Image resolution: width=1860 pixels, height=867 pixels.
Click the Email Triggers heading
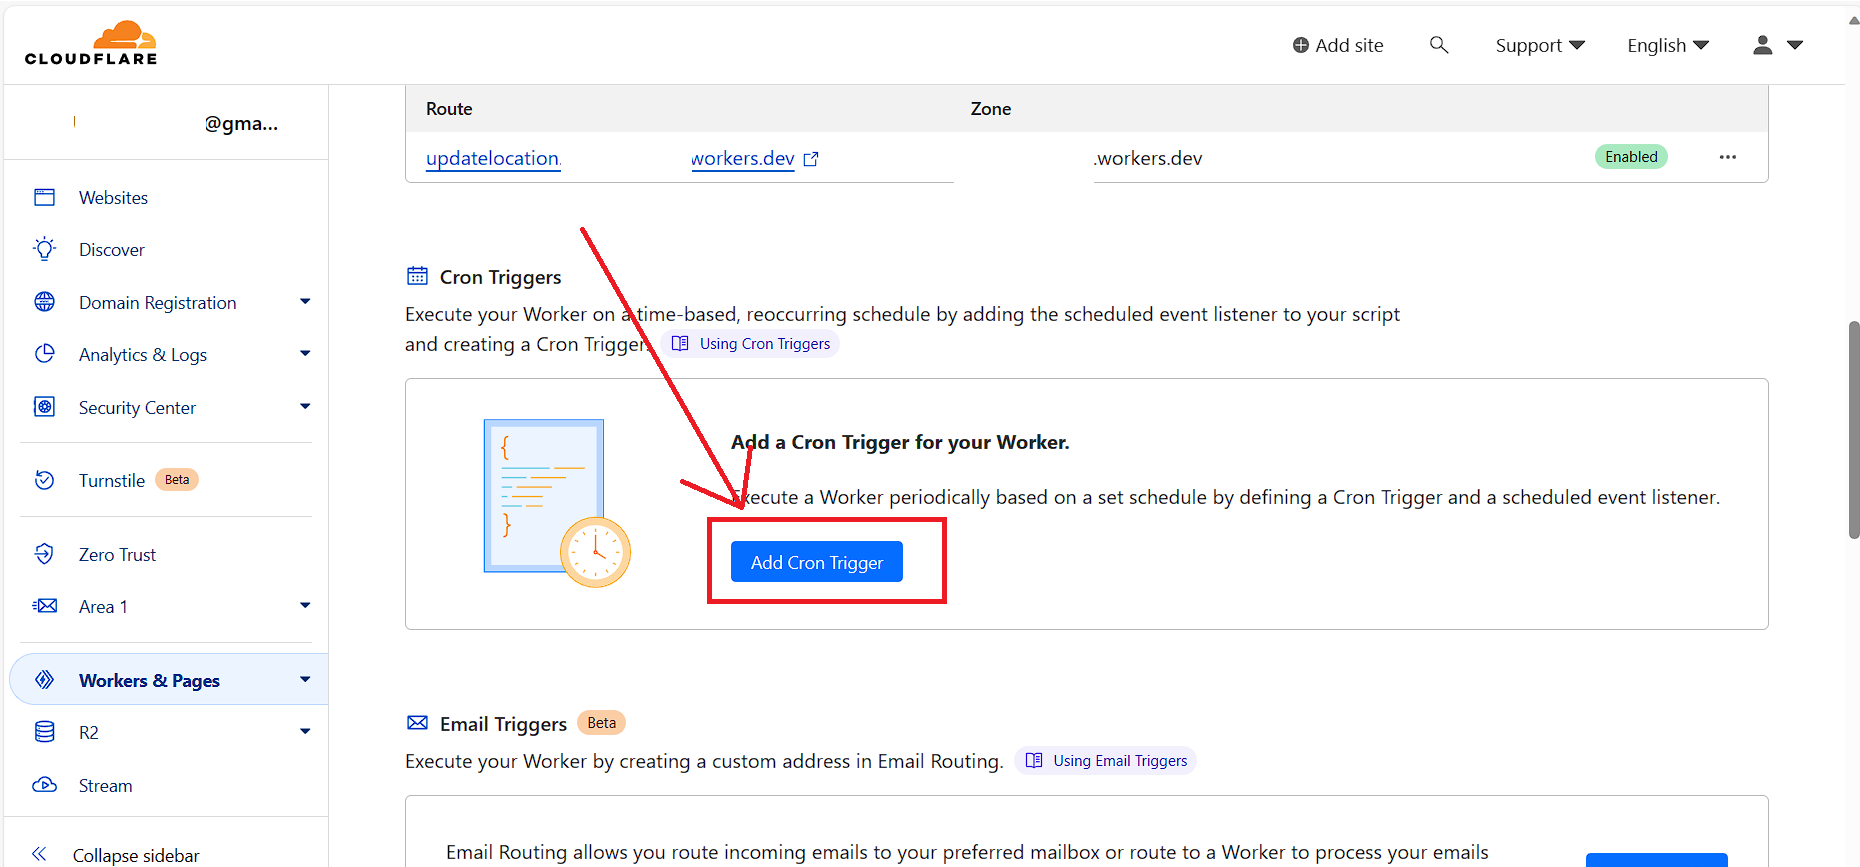pos(503,724)
